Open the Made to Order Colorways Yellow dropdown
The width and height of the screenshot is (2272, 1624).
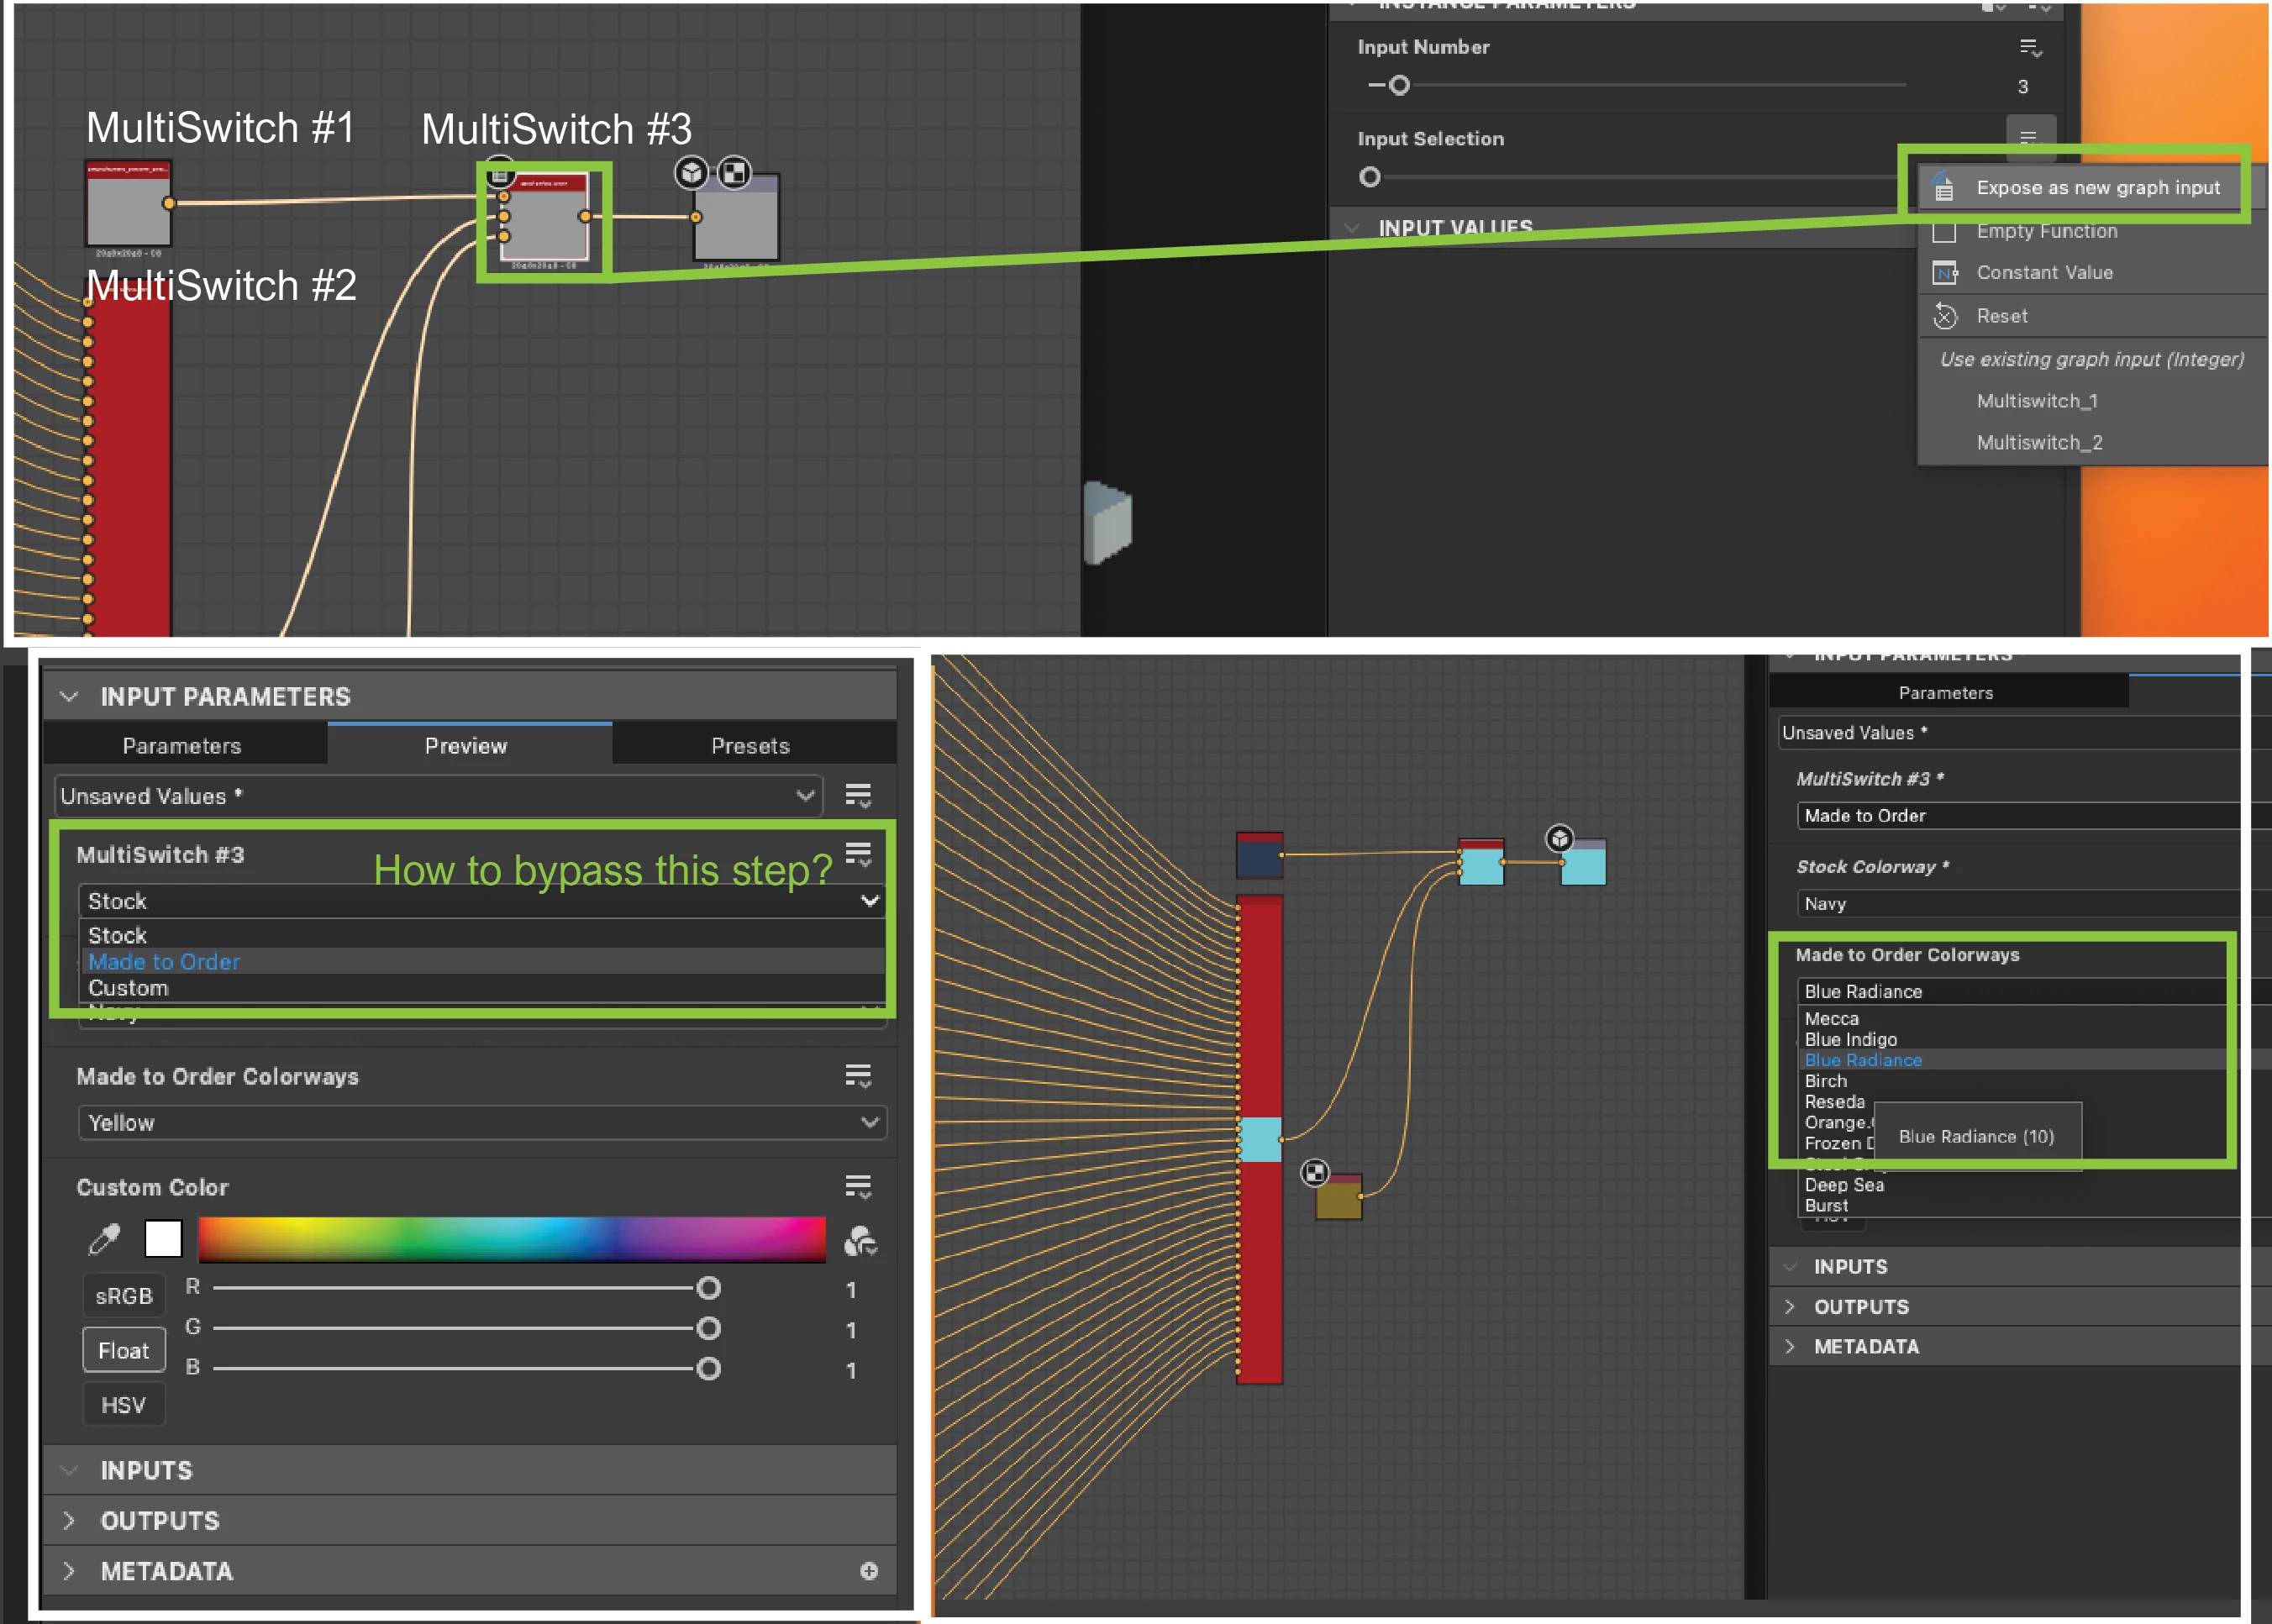pyautogui.click(x=481, y=1122)
